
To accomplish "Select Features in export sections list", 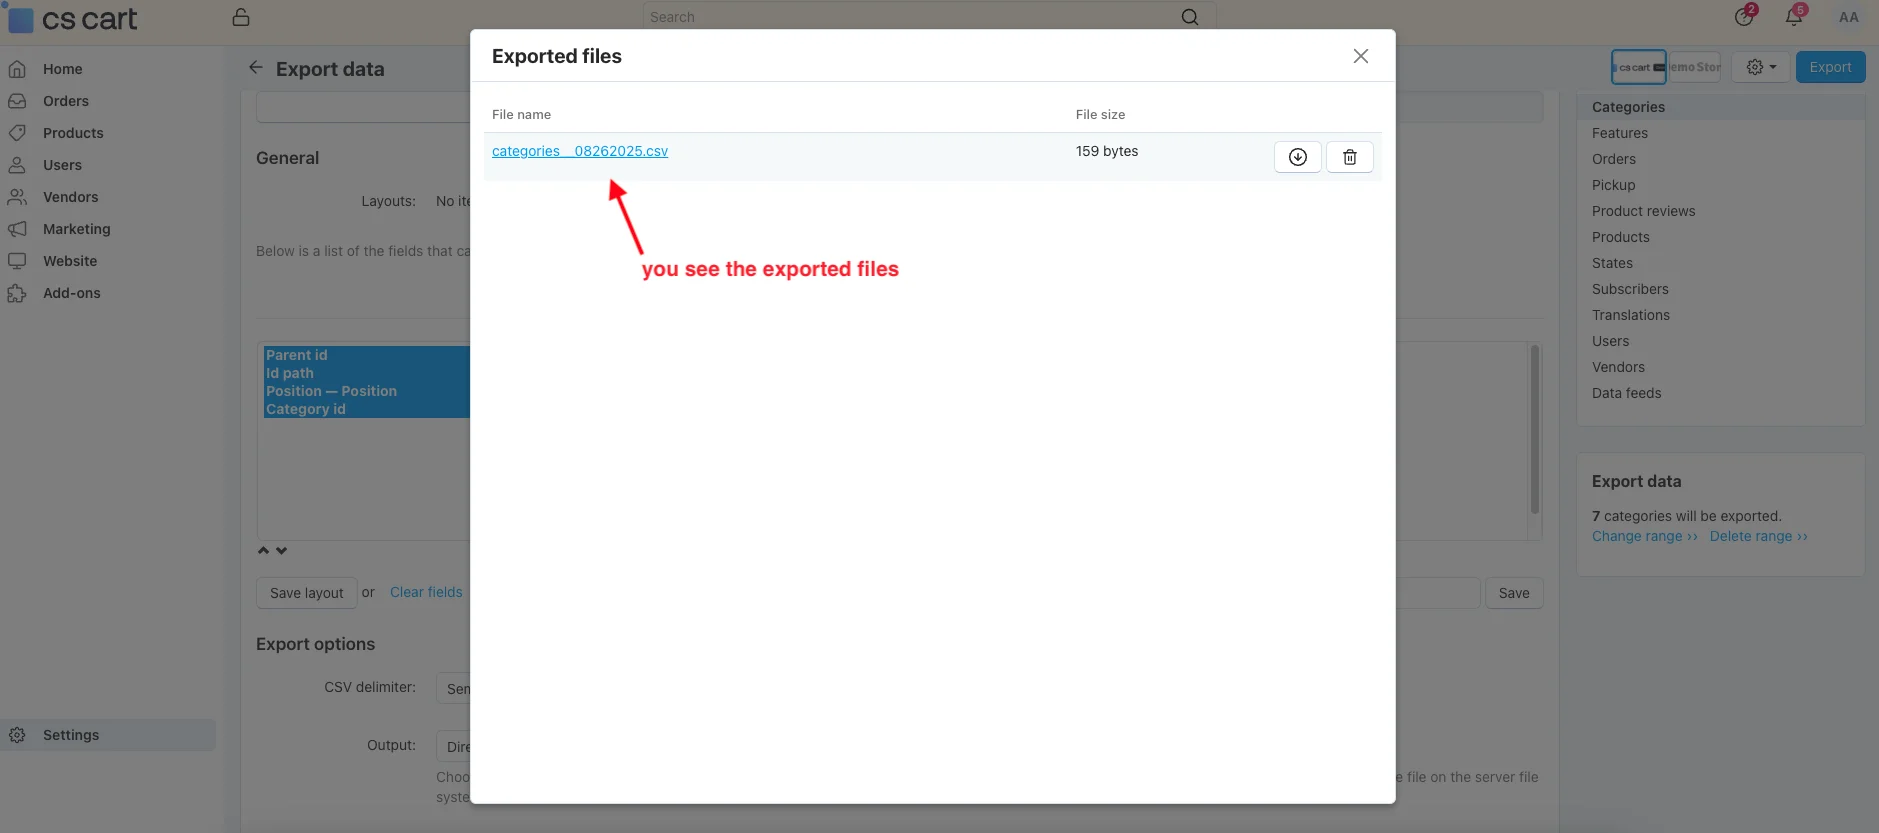I will [x=1619, y=133].
